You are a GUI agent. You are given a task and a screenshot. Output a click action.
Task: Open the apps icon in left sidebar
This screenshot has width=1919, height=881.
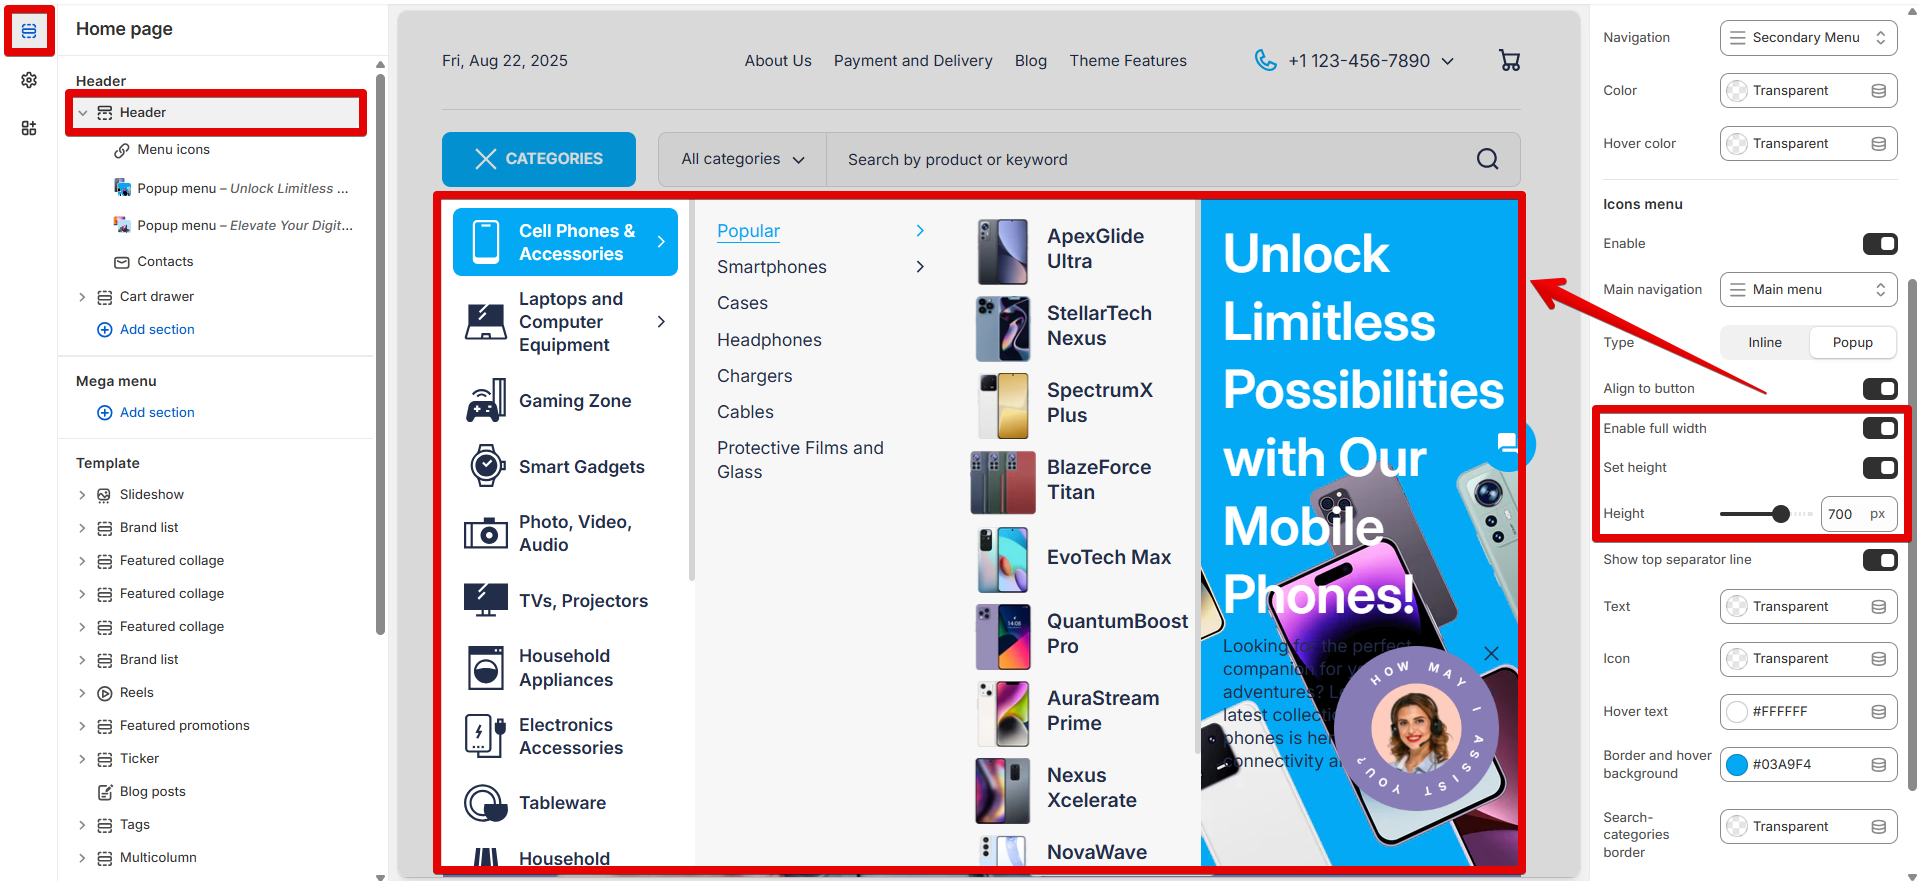[29, 128]
